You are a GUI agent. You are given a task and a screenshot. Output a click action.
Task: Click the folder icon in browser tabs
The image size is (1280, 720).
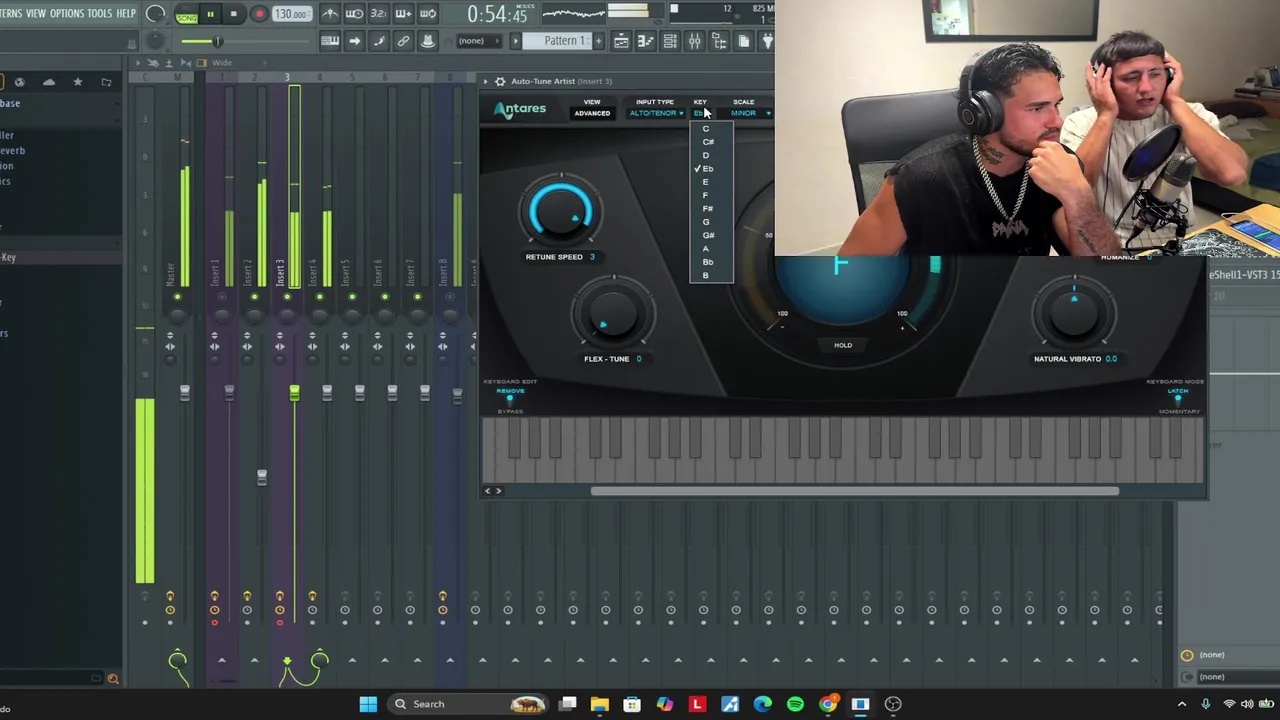click(x=107, y=82)
